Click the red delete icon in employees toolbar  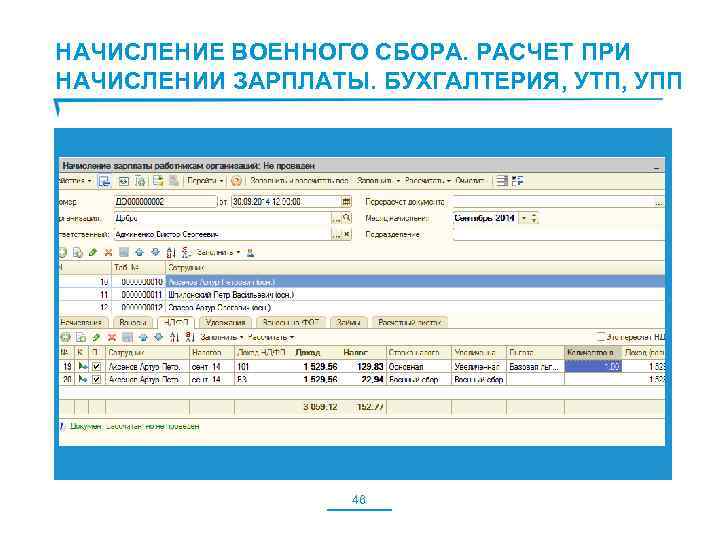(x=108, y=253)
